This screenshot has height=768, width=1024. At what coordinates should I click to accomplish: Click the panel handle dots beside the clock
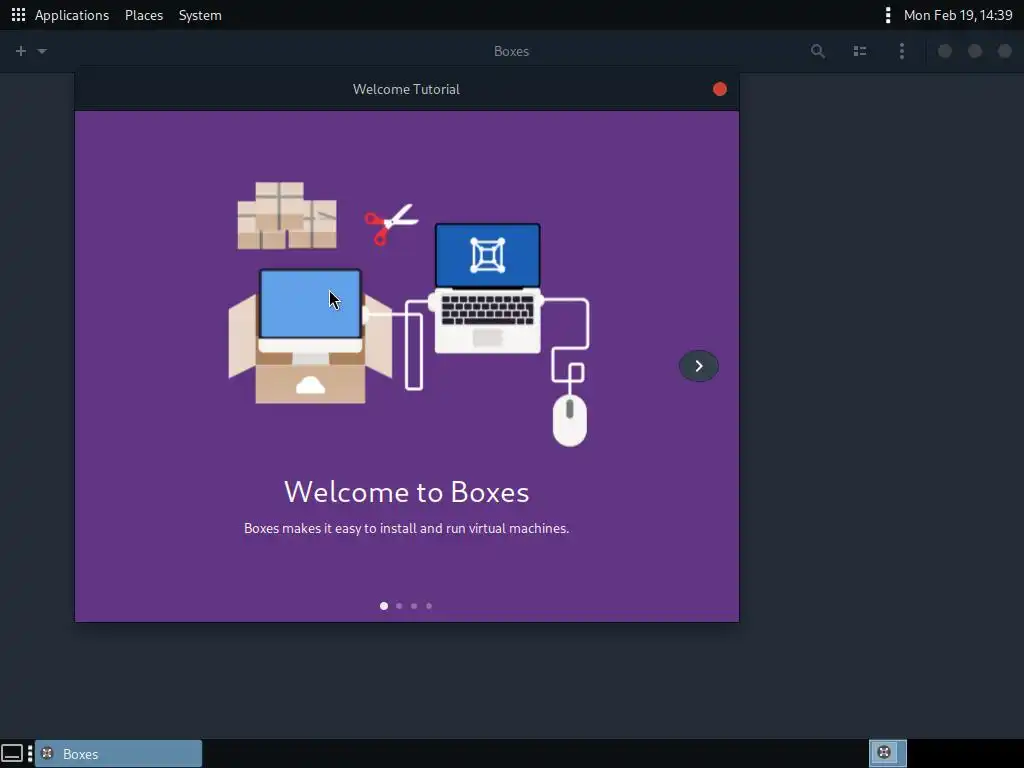(888, 15)
